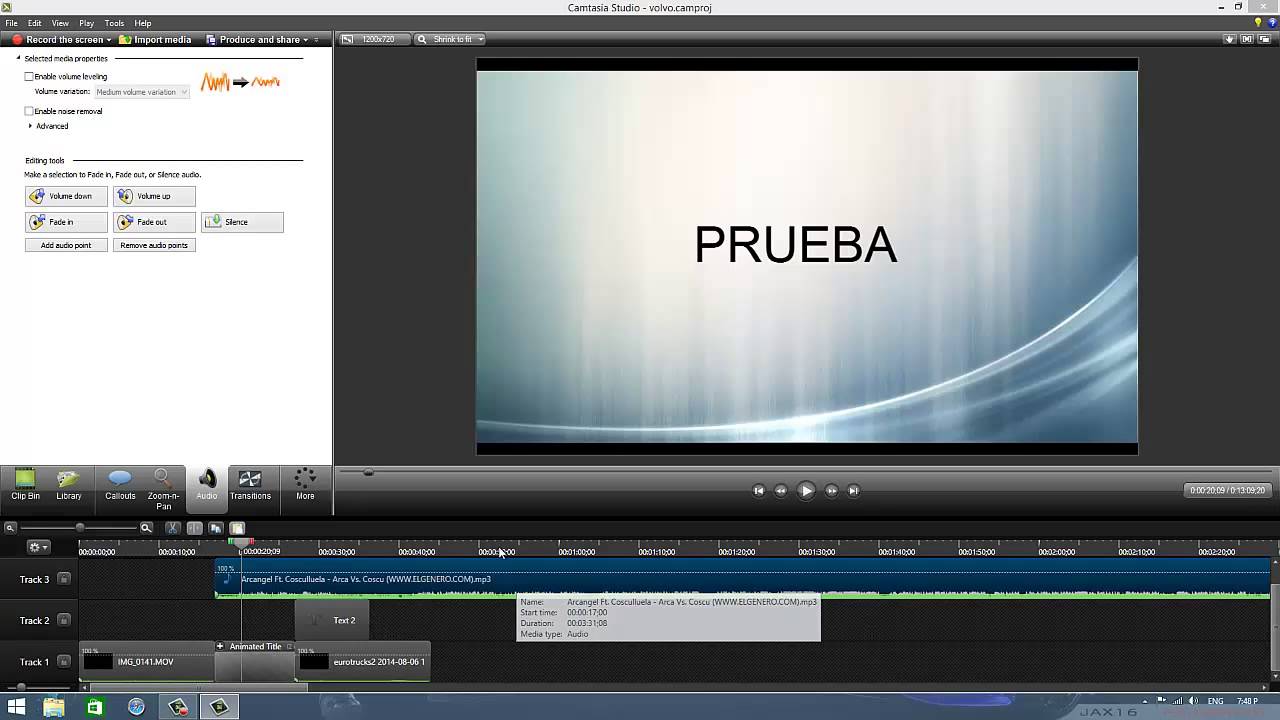Click the blue help question icon
The height and width of the screenshot is (720, 1280).
pyautogui.click(x=1271, y=22)
